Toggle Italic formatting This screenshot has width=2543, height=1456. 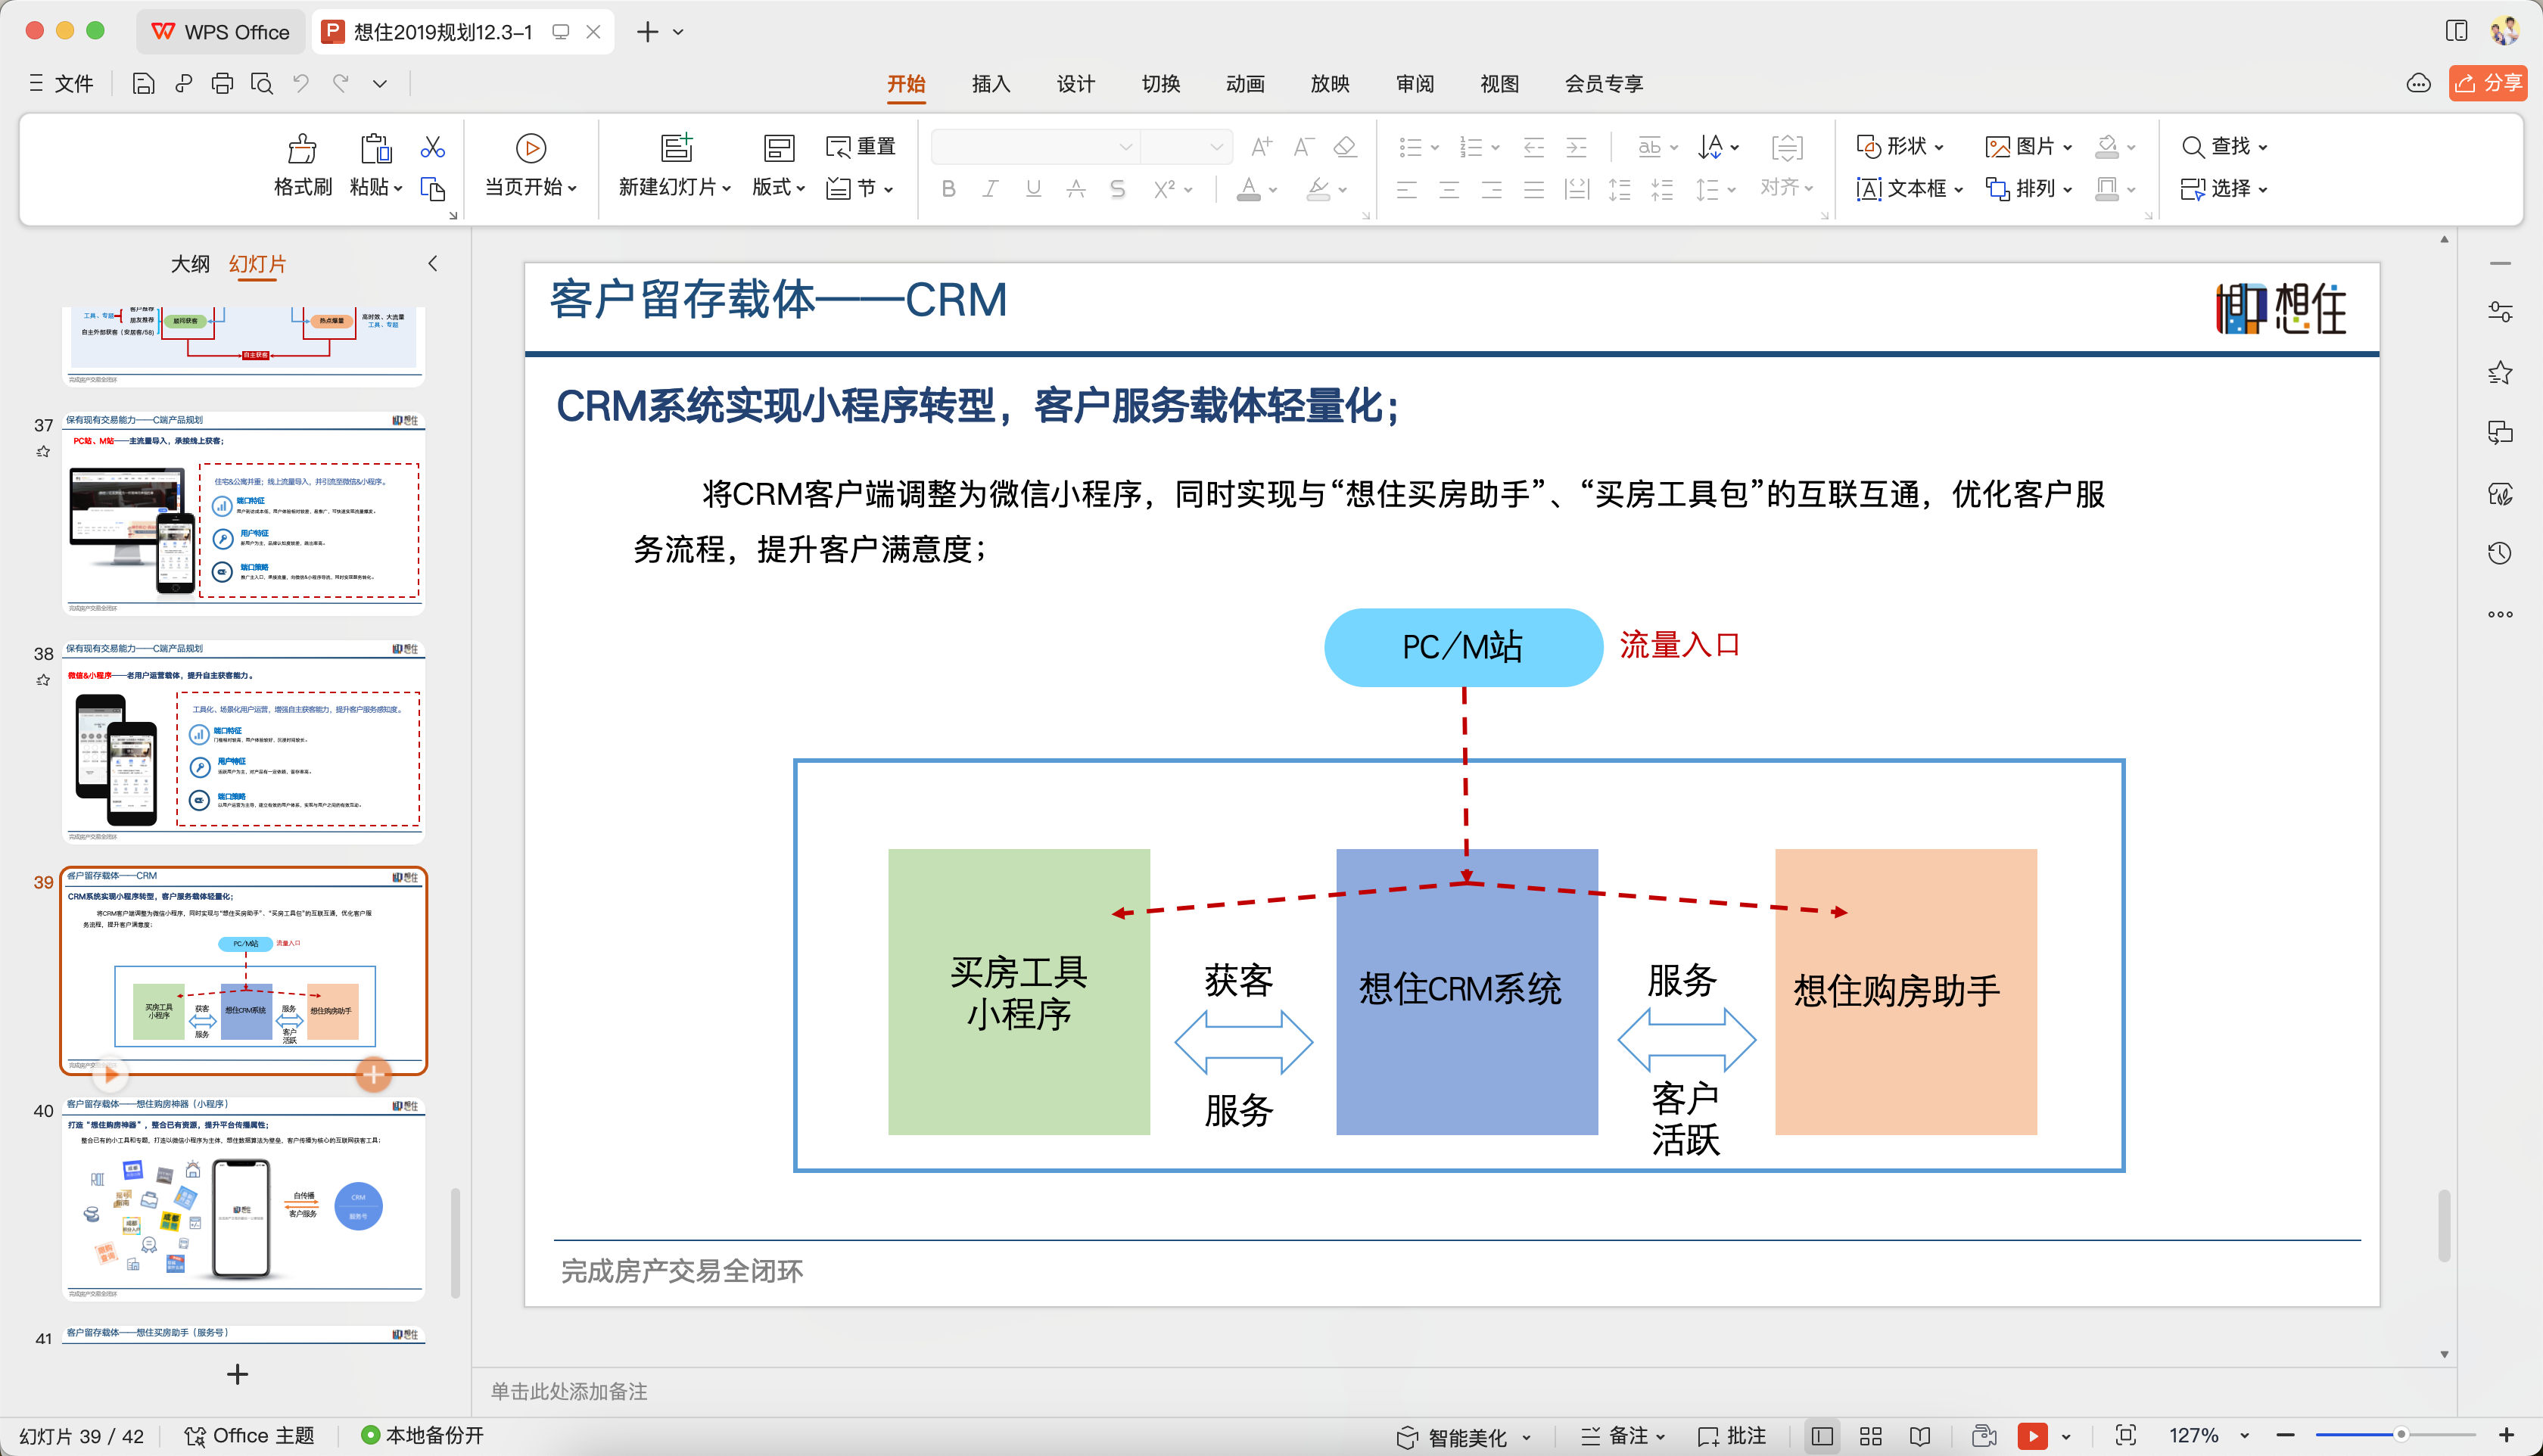pyautogui.click(x=991, y=188)
